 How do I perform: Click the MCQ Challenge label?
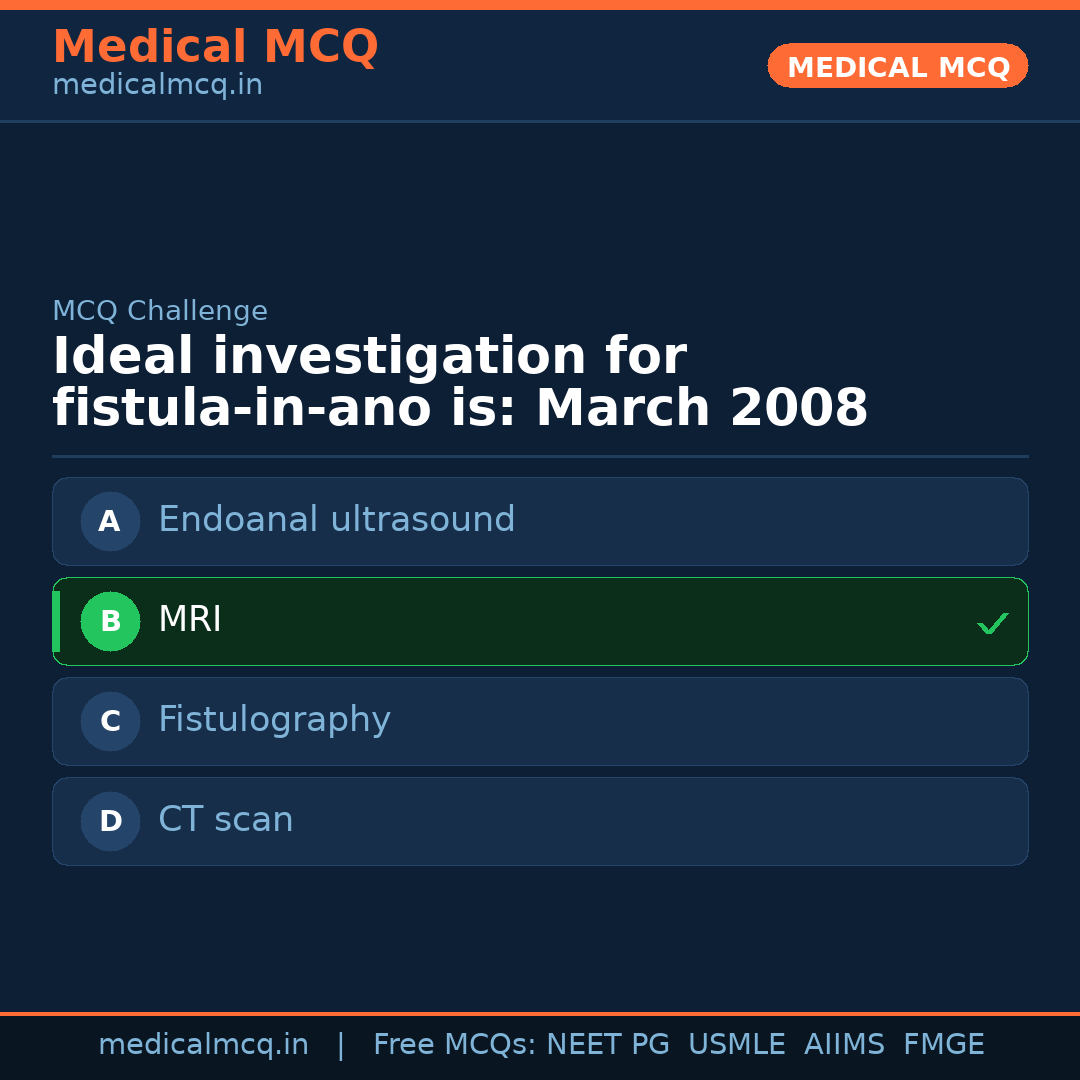click(x=160, y=310)
